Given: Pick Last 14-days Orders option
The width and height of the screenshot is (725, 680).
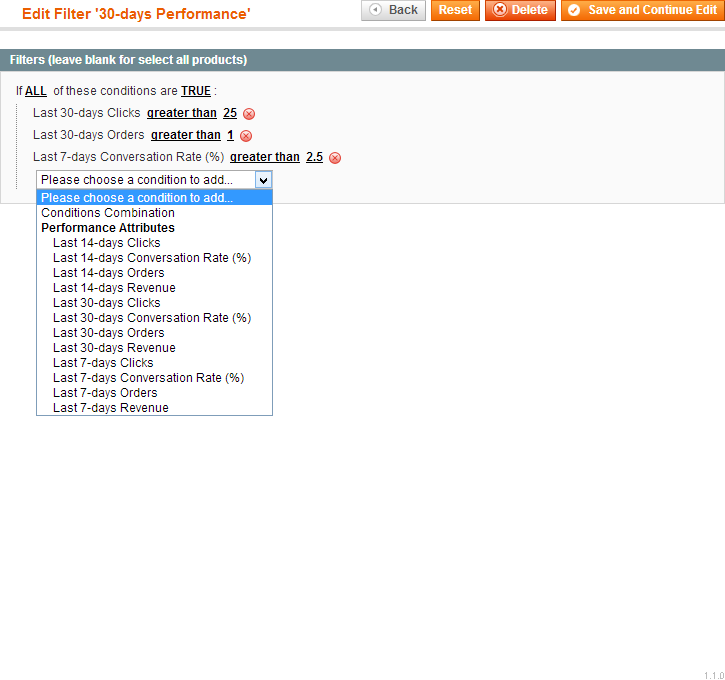Looking at the screenshot, I should pyautogui.click(x=154, y=273).
